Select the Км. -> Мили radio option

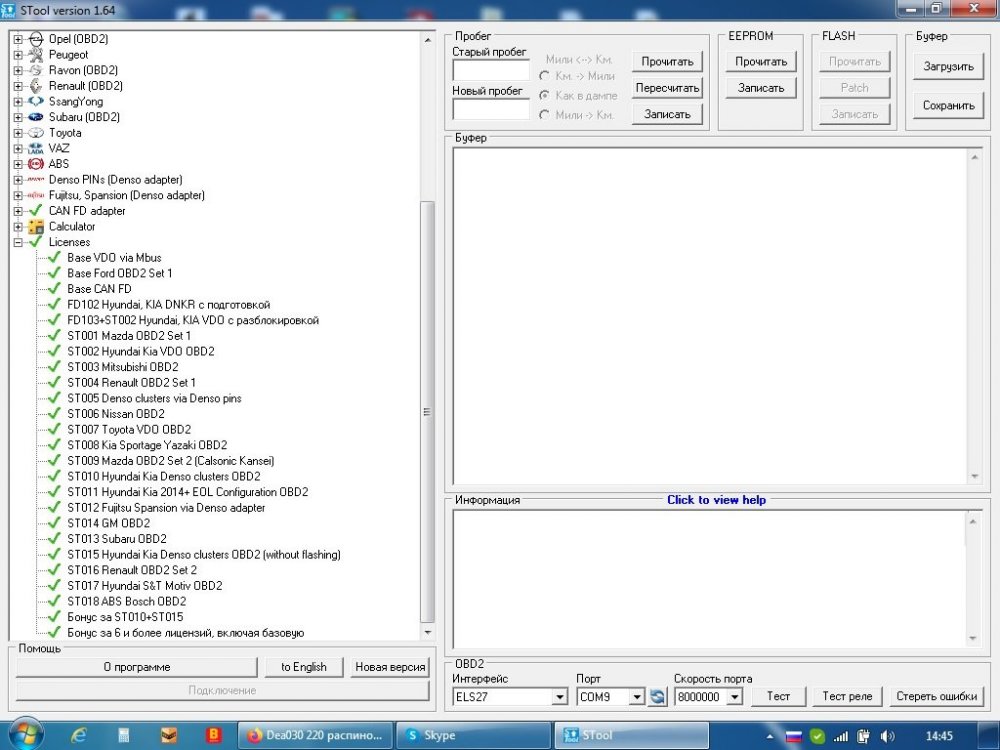[x=545, y=76]
